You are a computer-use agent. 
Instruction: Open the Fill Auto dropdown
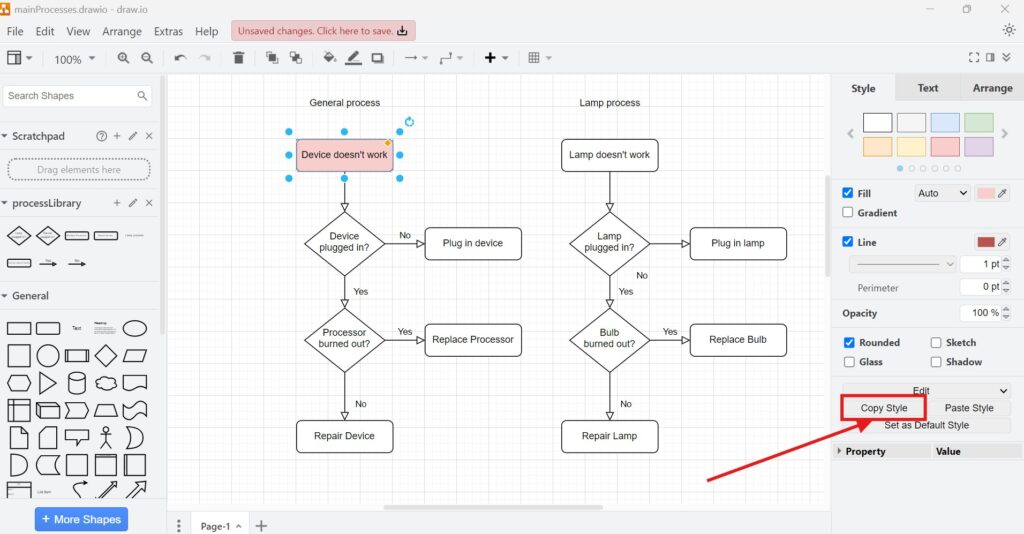pyautogui.click(x=942, y=193)
